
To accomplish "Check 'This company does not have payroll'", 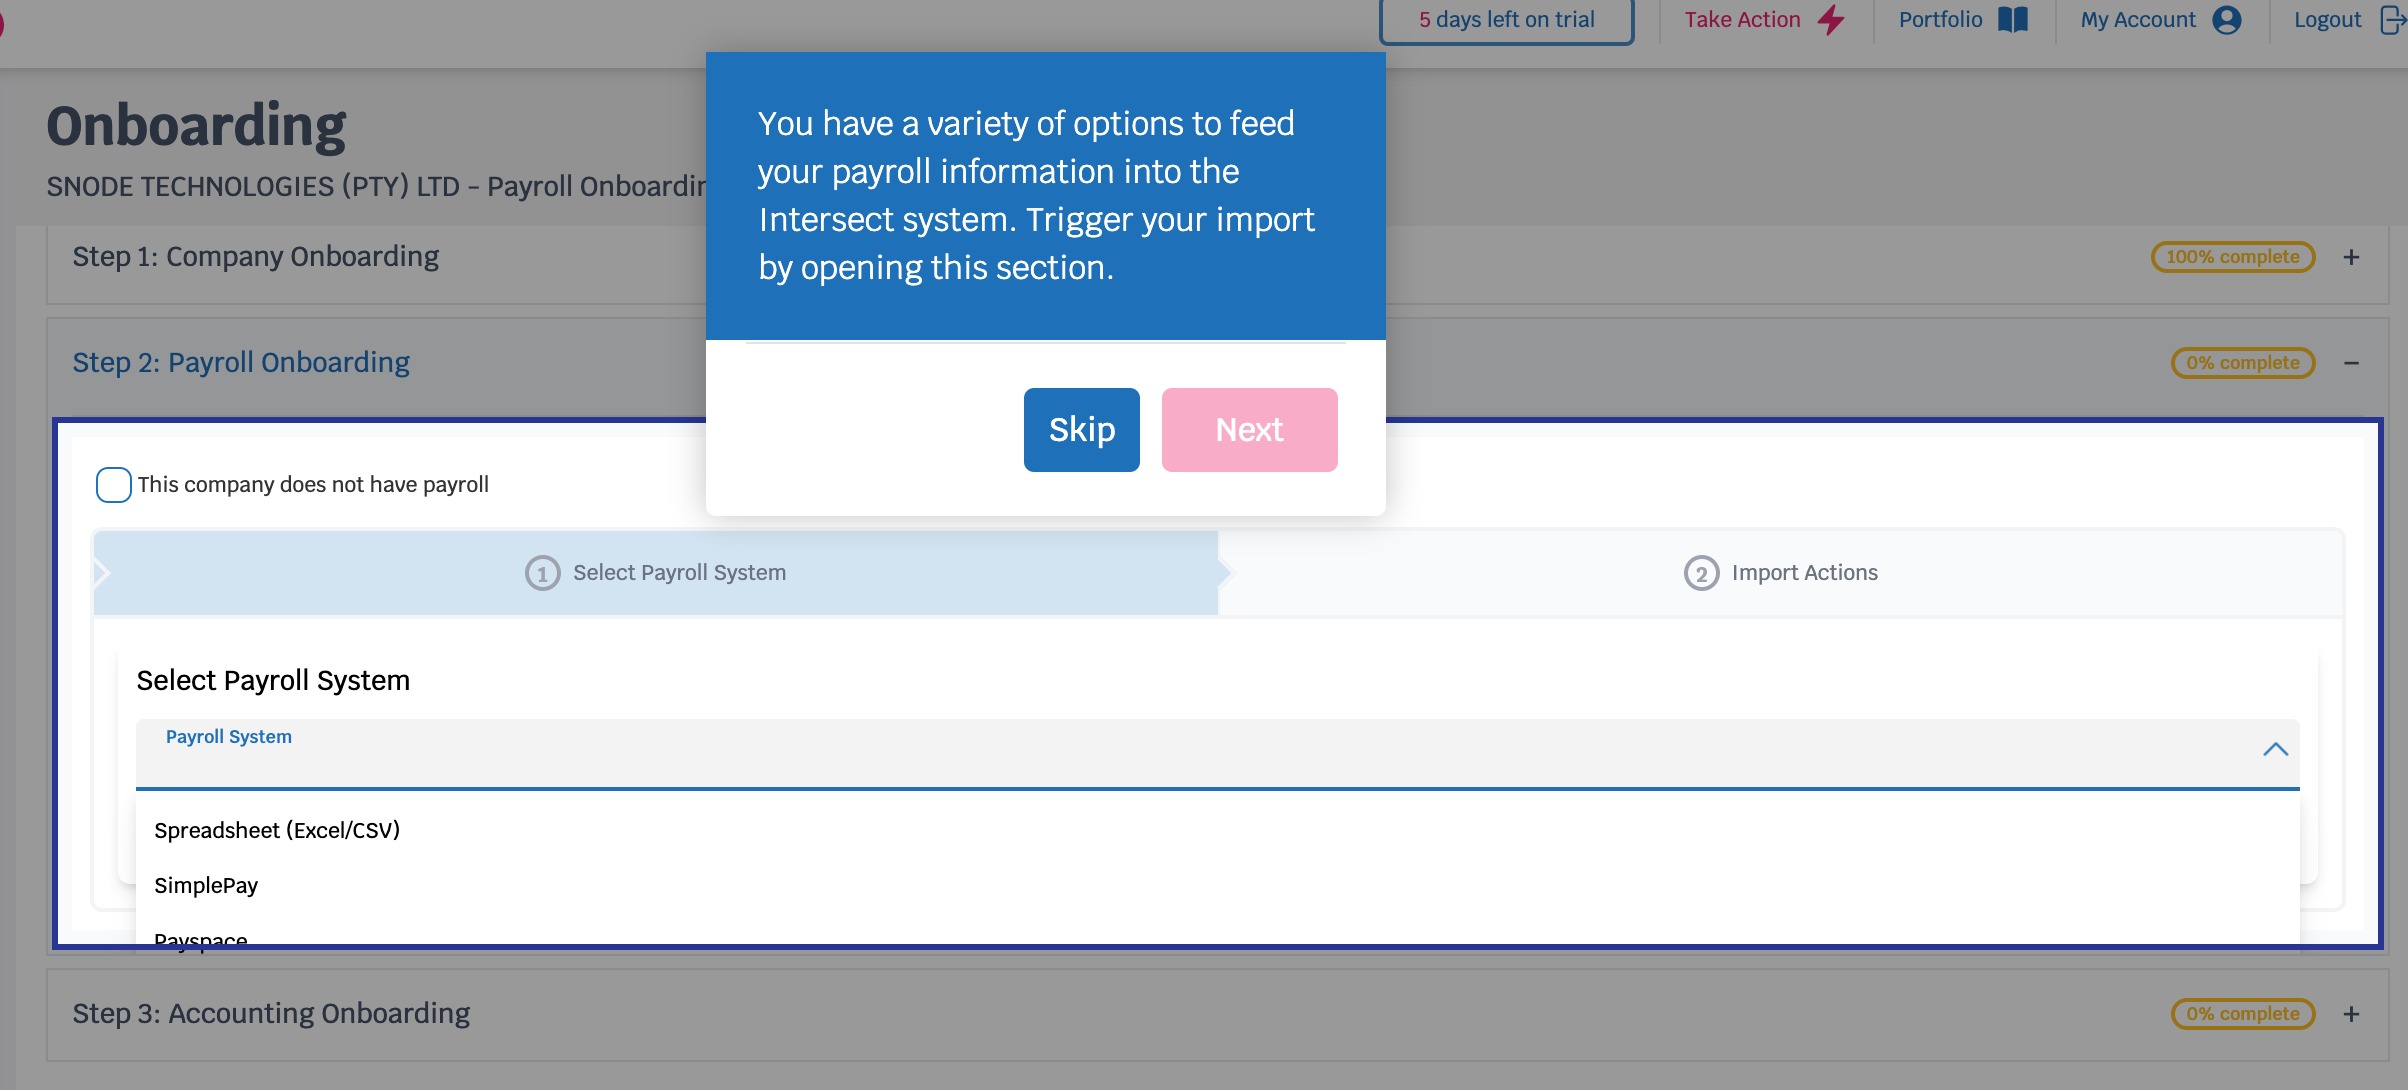I will click(114, 485).
